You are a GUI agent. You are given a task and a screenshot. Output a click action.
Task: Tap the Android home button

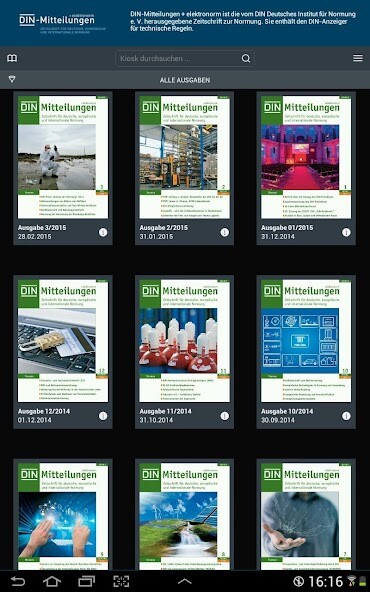click(x=52, y=581)
